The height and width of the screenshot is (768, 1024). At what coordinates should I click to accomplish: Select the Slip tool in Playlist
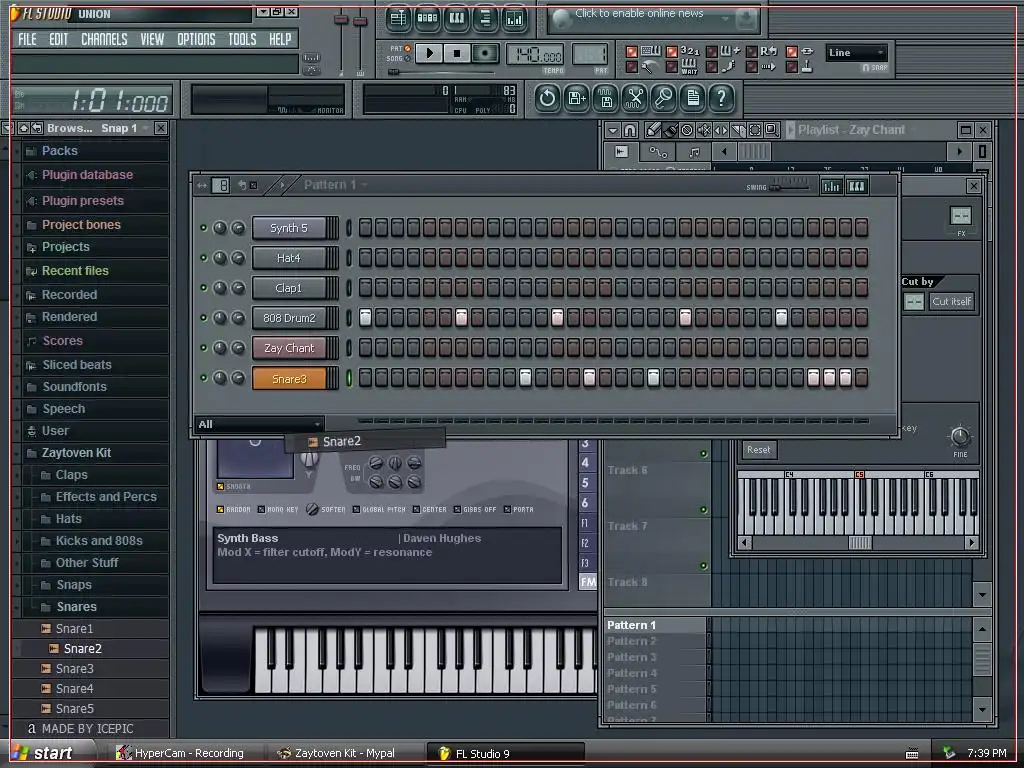pyautogui.click(x=721, y=130)
